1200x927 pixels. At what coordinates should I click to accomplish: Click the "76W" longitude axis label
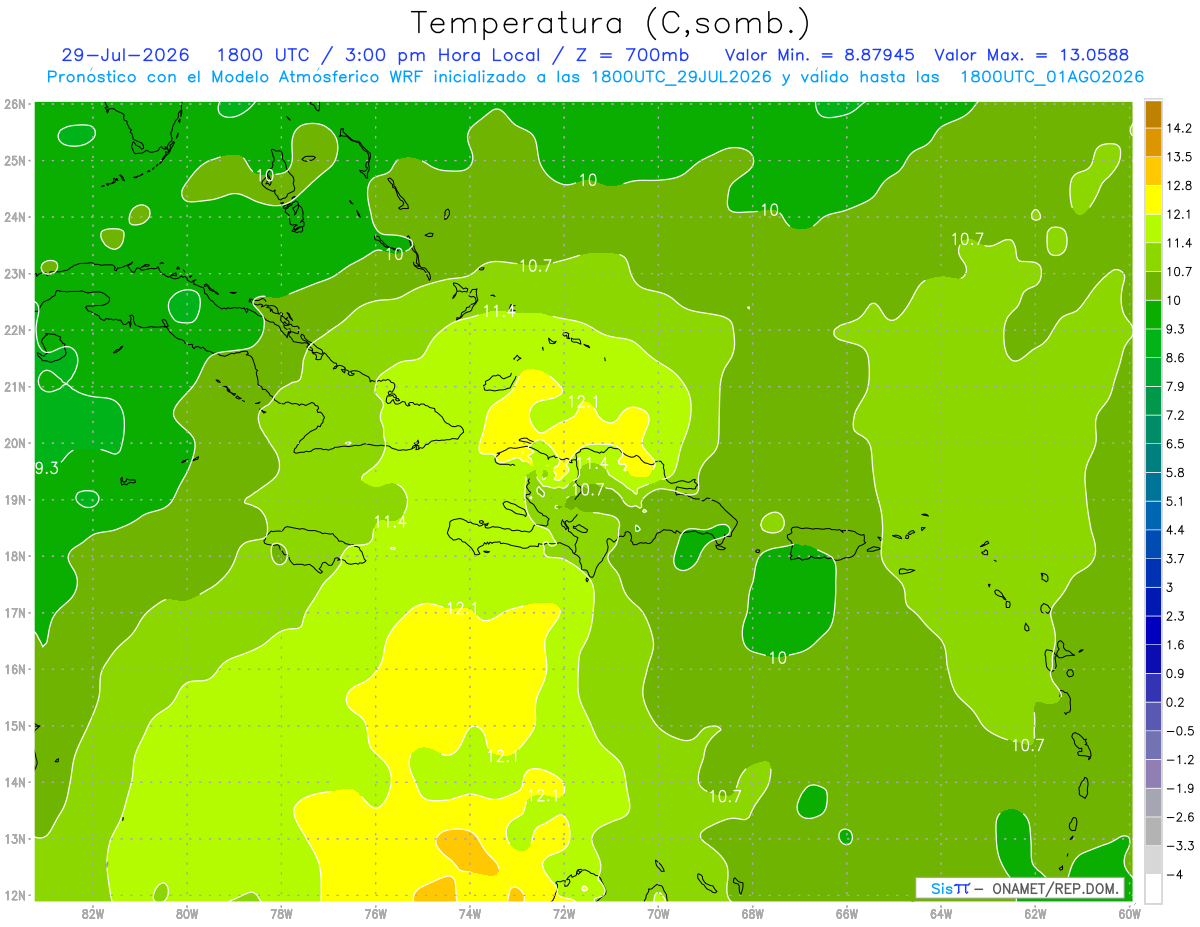point(375,913)
